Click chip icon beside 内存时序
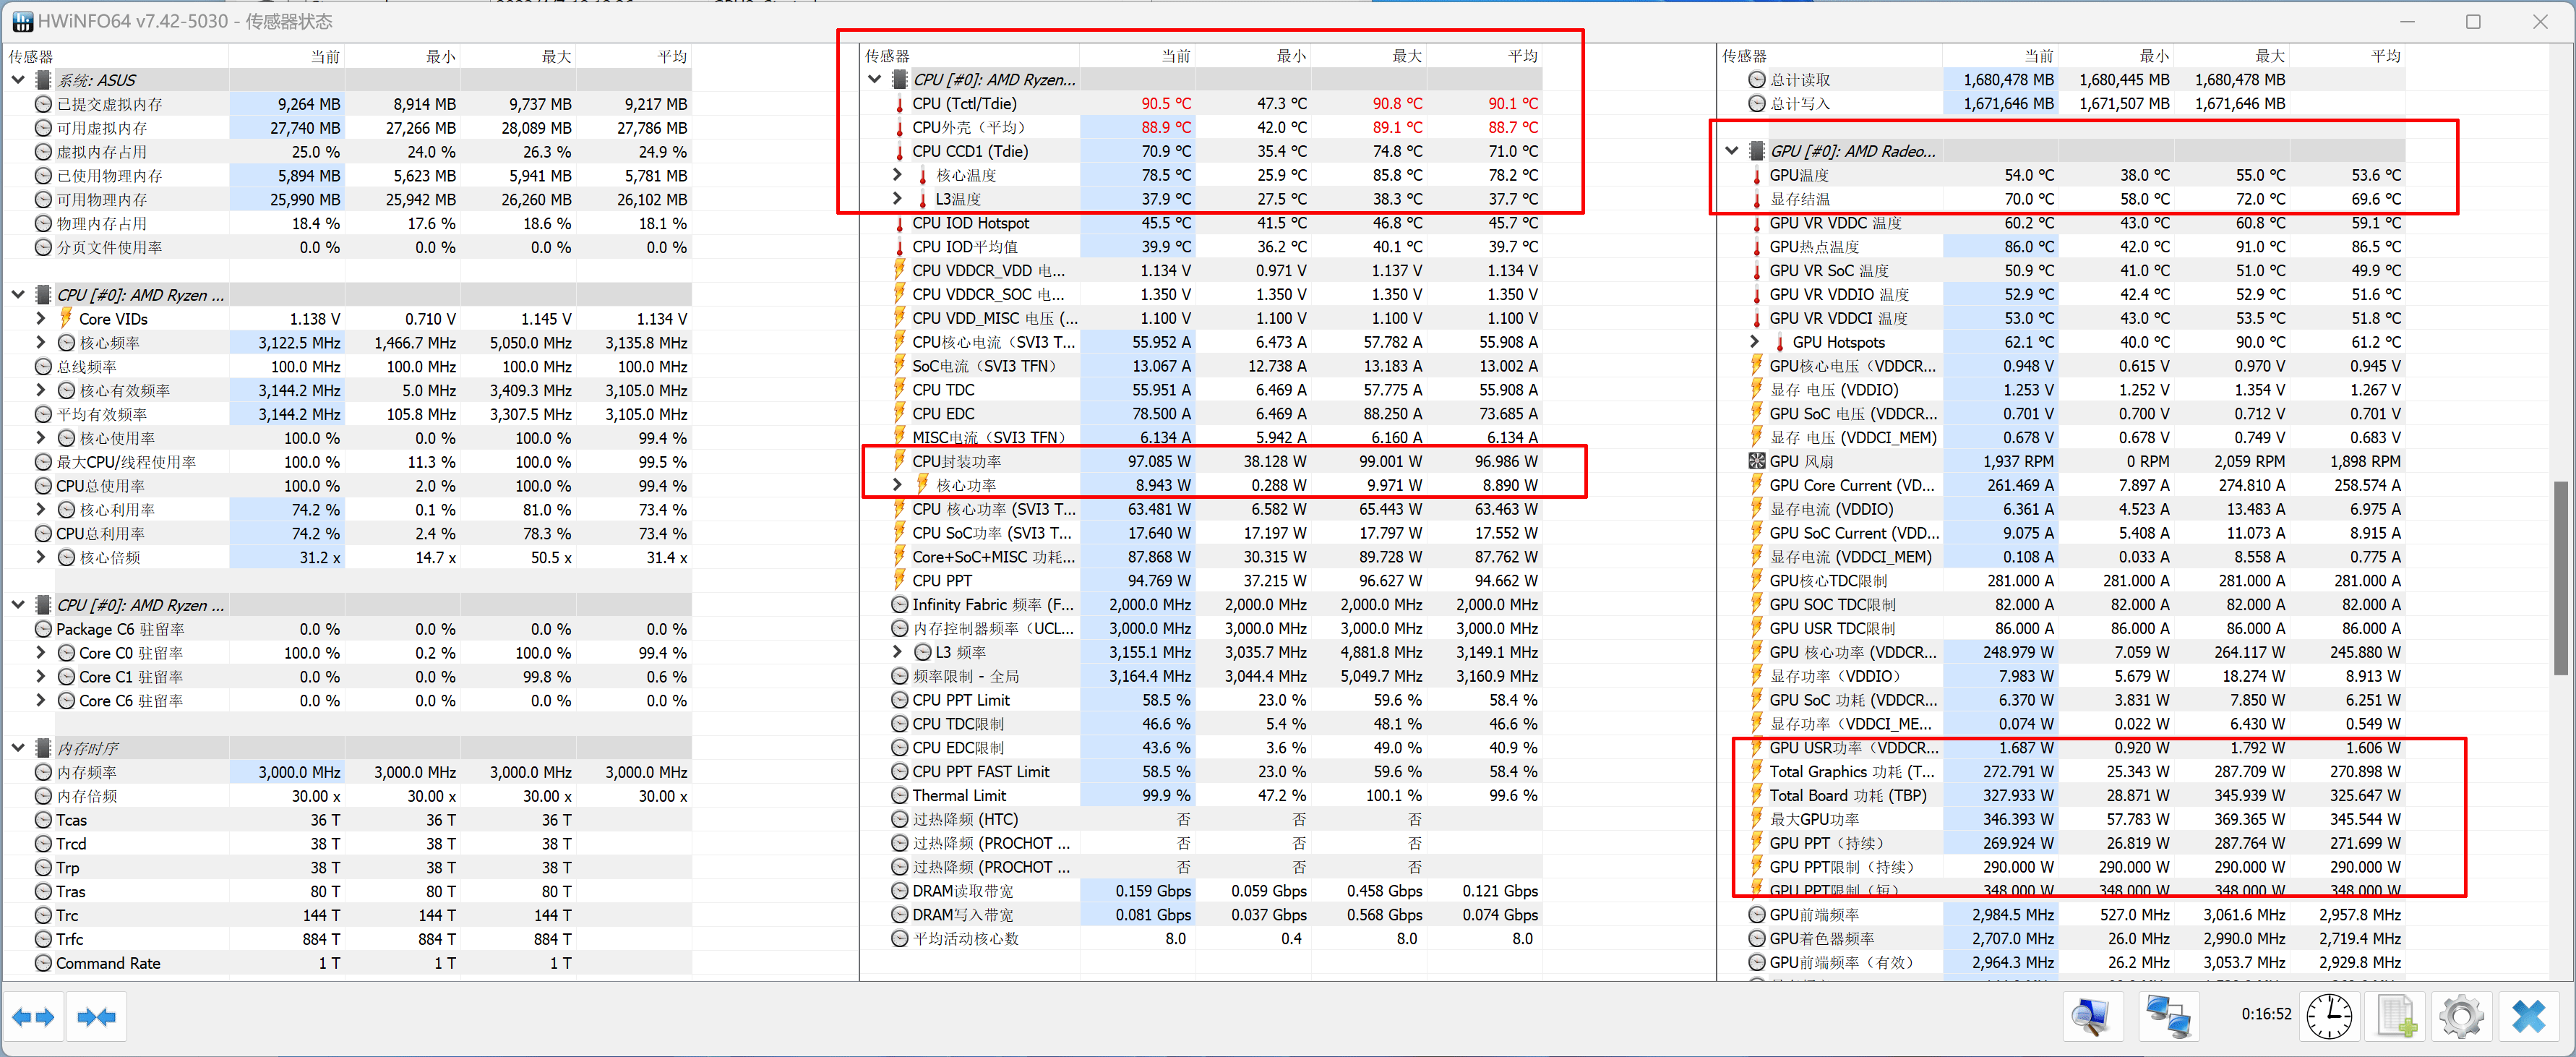2576x1057 pixels. tap(43, 748)
